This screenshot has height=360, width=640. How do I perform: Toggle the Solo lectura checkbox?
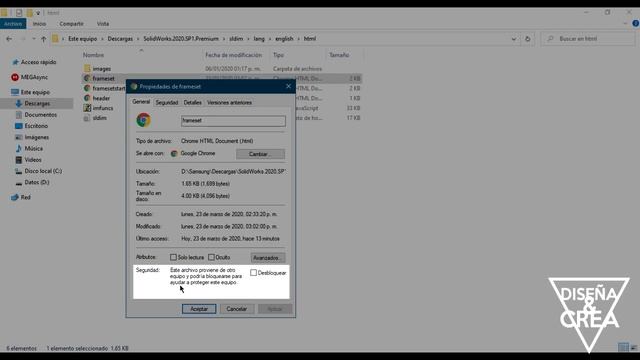(x=173, y=257)
